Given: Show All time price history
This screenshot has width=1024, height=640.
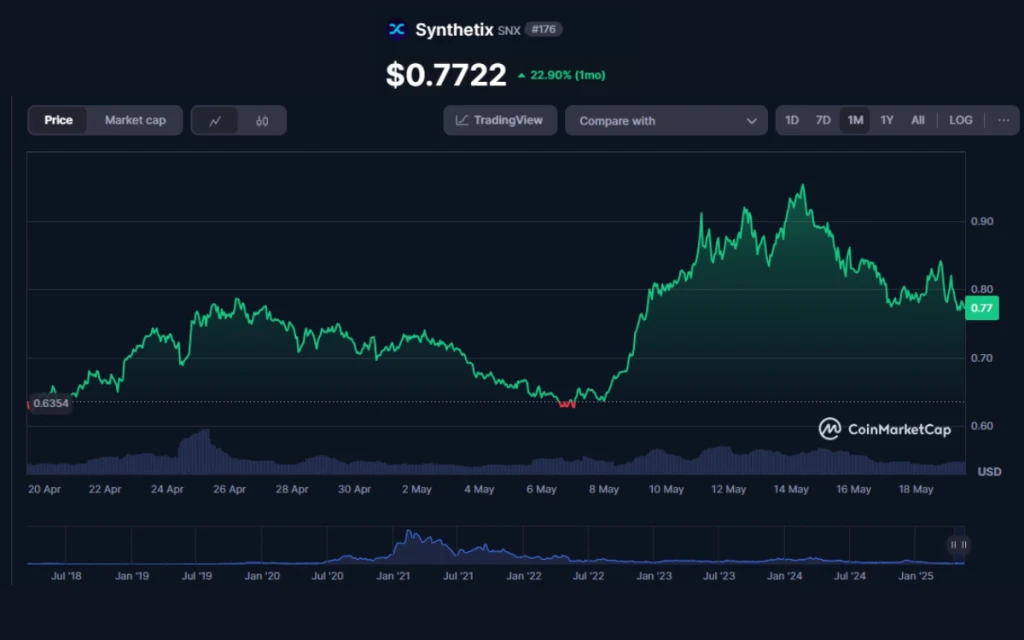Looking at the screenshot, I should 918,120.
